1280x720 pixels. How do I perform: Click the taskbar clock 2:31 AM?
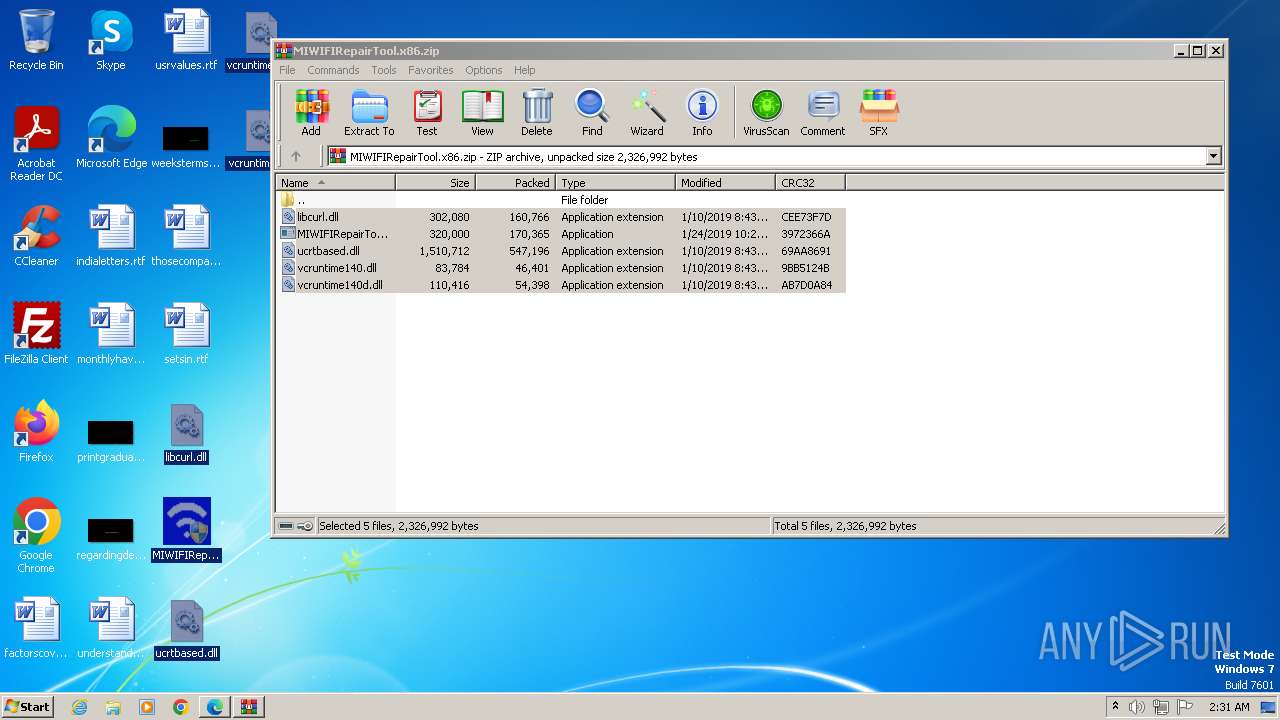(x=1229, y=707)
